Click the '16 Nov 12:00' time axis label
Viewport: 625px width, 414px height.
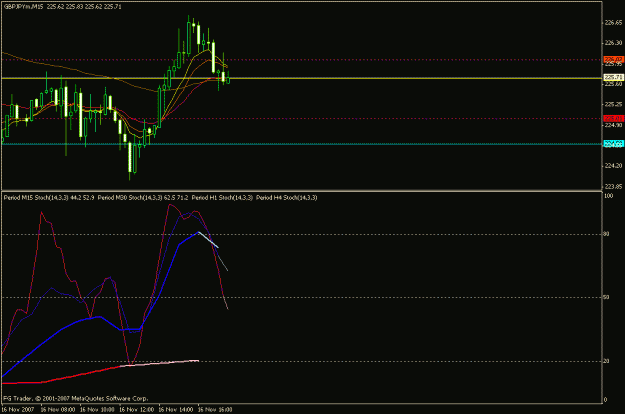coord(136,410)
